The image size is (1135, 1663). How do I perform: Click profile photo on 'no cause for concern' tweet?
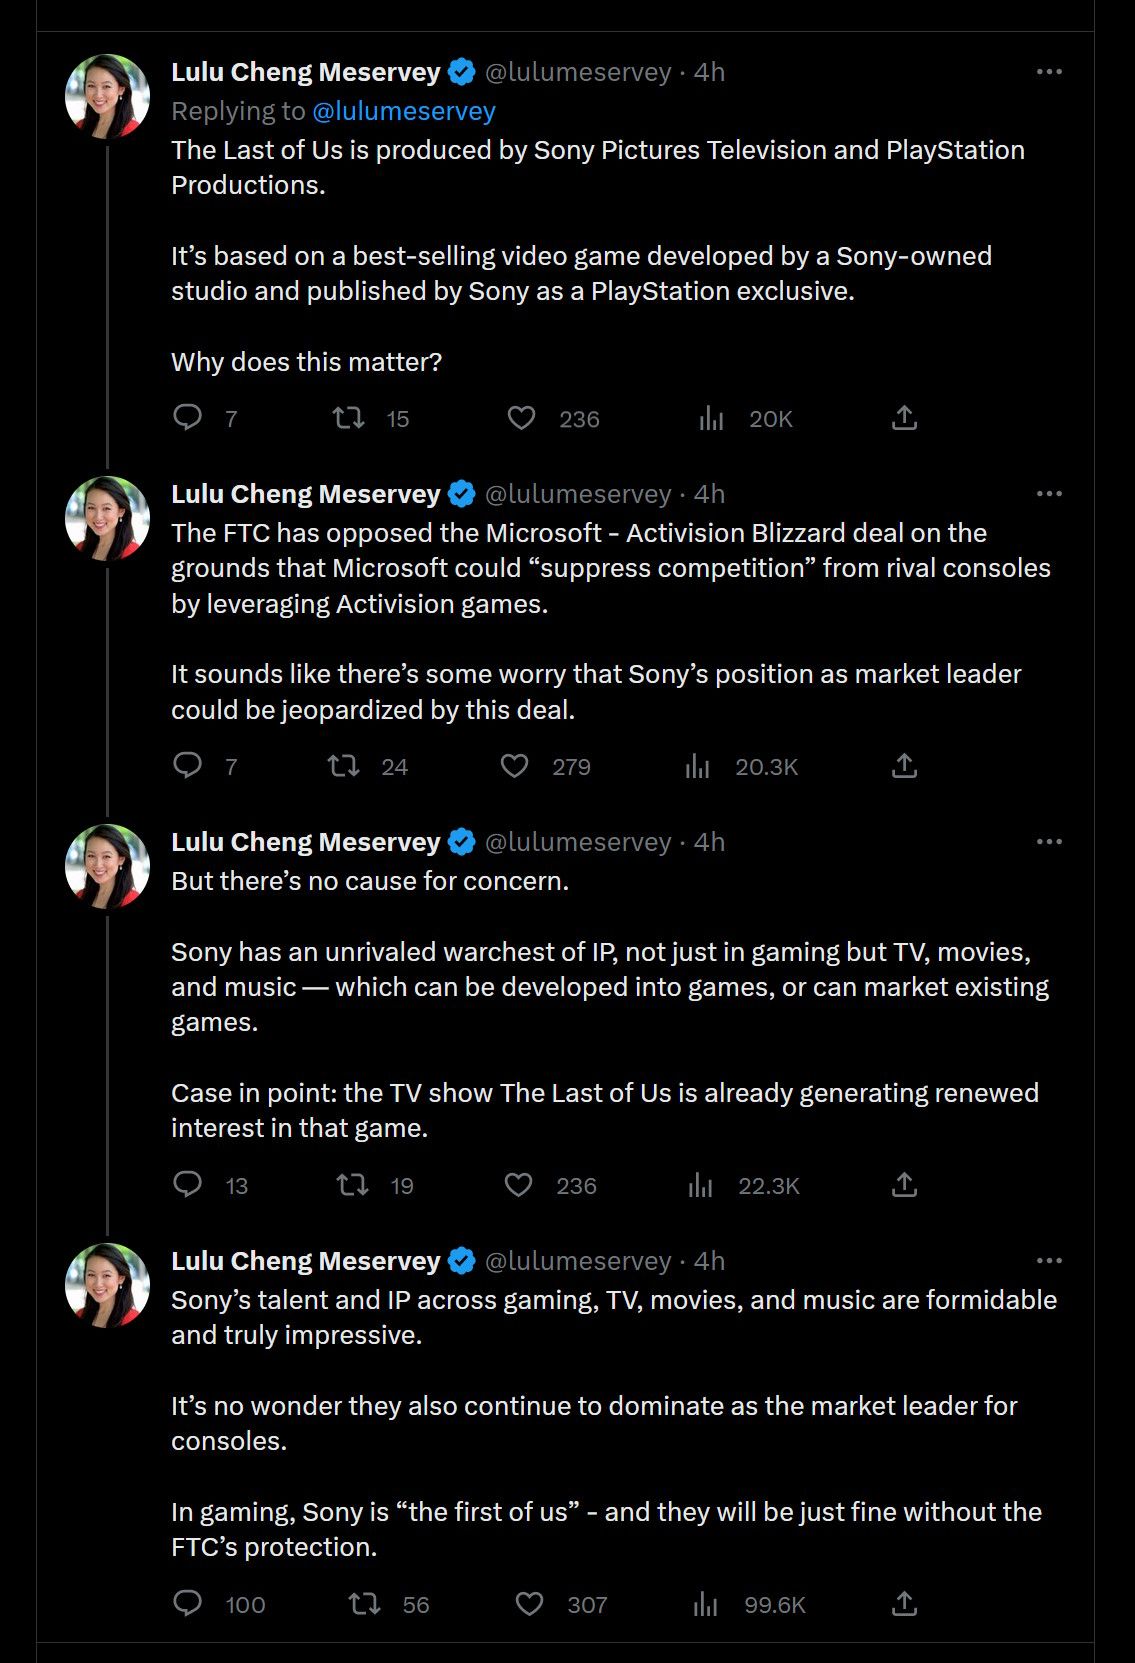(x=107, y=866)
